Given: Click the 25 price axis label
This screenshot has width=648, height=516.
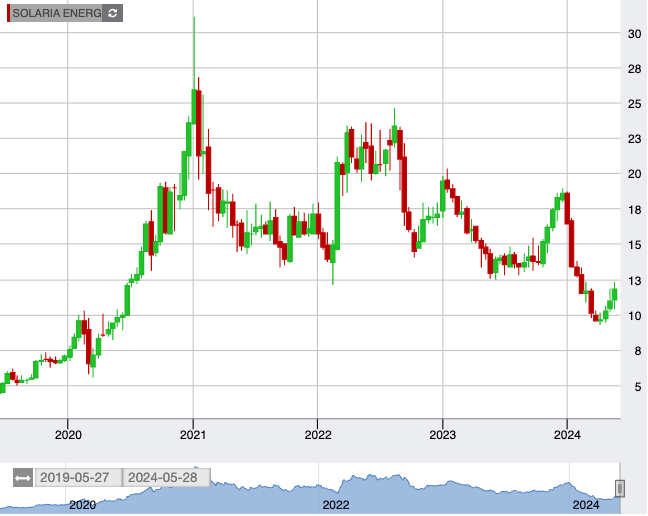Looking at the screenshot, I should coord(634,104).
